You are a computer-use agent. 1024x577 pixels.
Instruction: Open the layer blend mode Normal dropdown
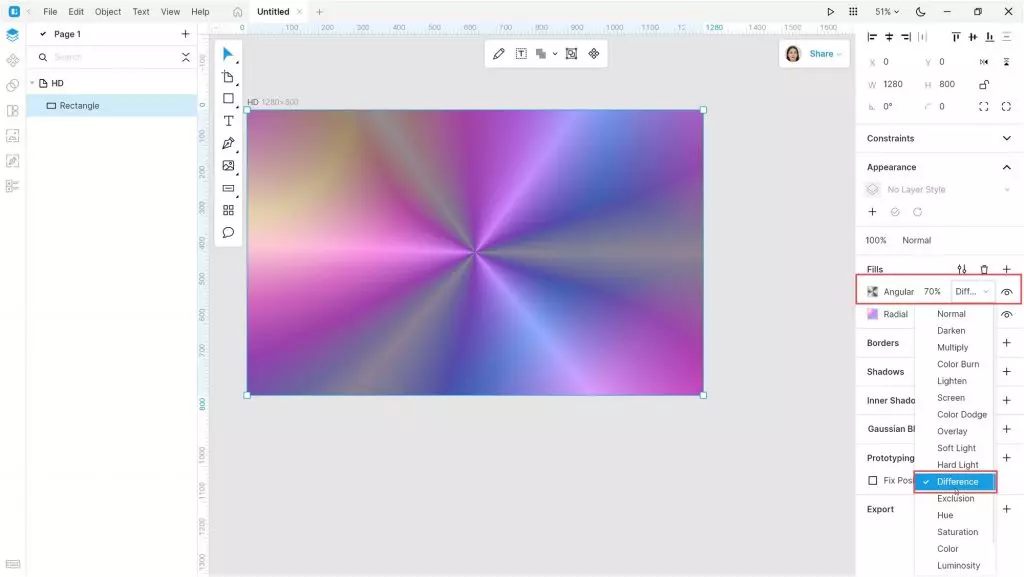[x=916, y=240]
